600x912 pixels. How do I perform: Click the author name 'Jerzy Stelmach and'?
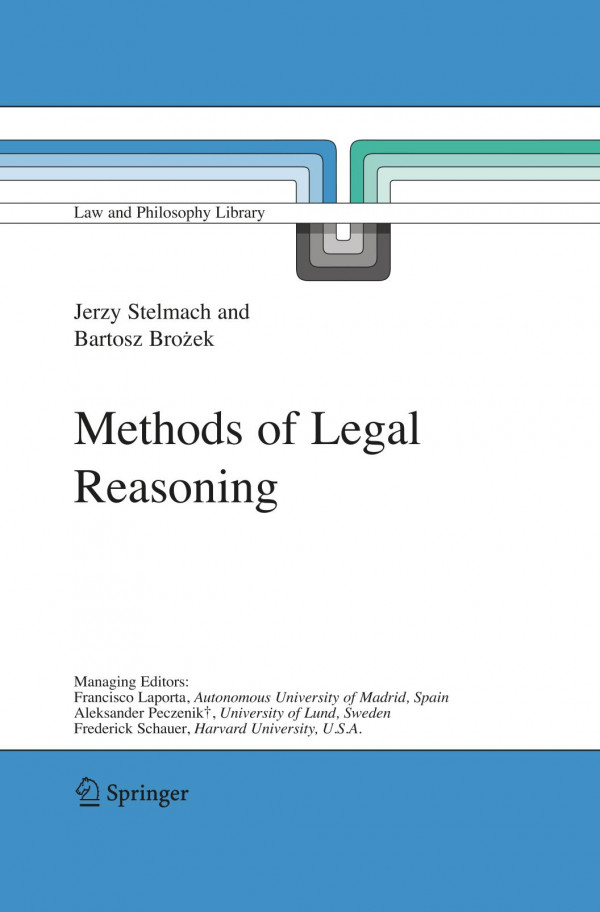pos(162,312)
